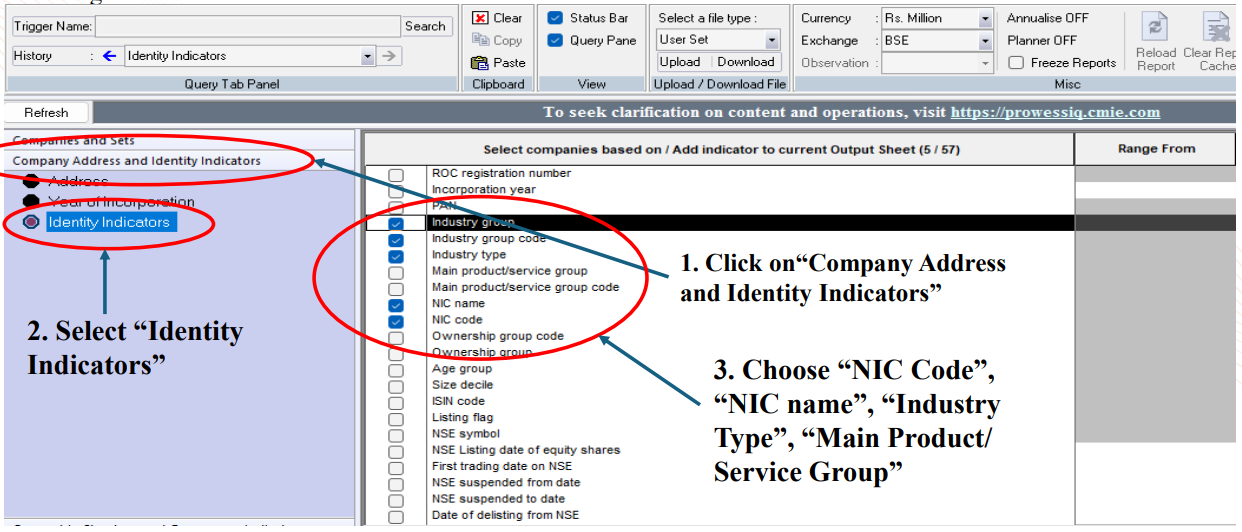
Task: Enable the Freeze Reports checkbox
Action: 1016,63
